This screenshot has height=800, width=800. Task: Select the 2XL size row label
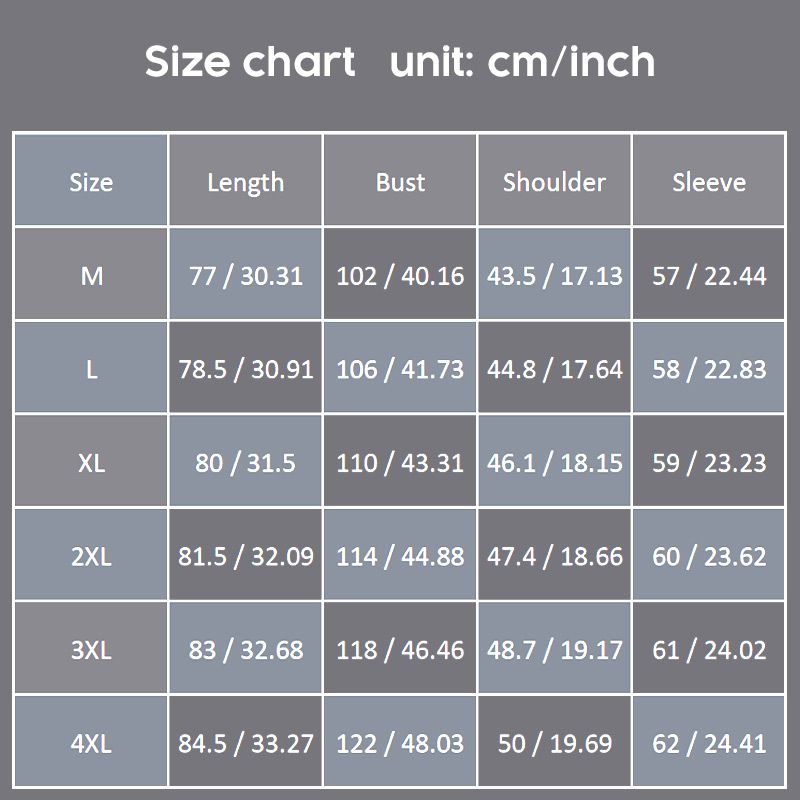(91, 556)
